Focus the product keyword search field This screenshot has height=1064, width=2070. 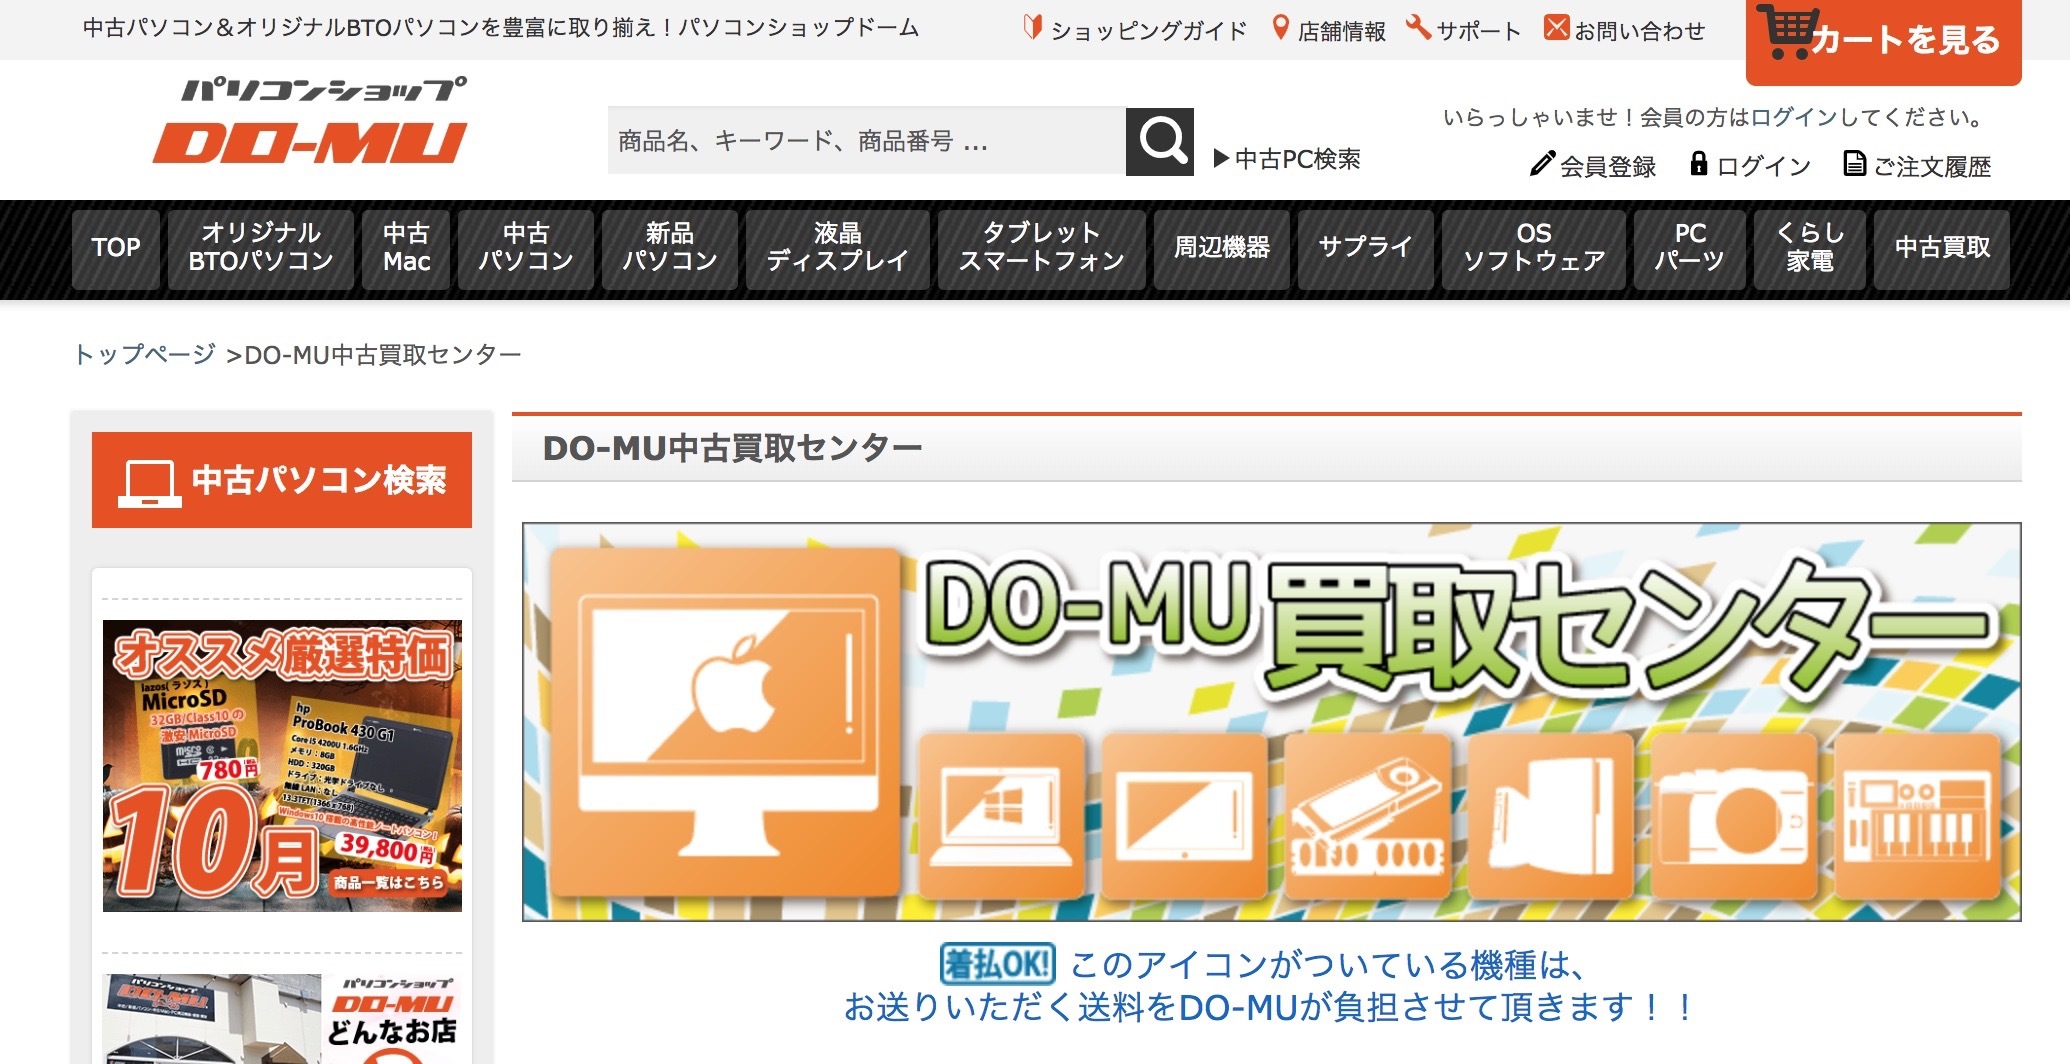coord(866,141)
